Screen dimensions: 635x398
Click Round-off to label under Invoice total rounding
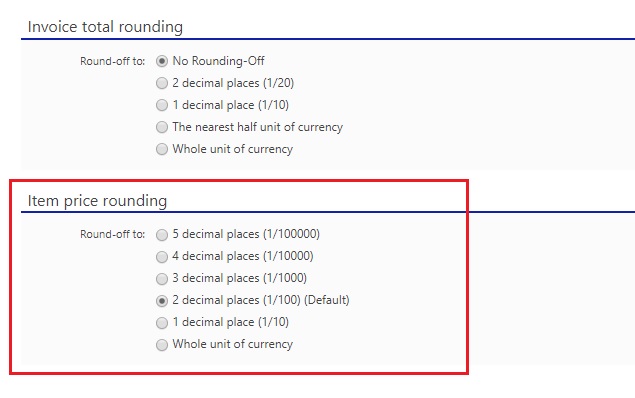pyautogui.click(x=112, y=61)
